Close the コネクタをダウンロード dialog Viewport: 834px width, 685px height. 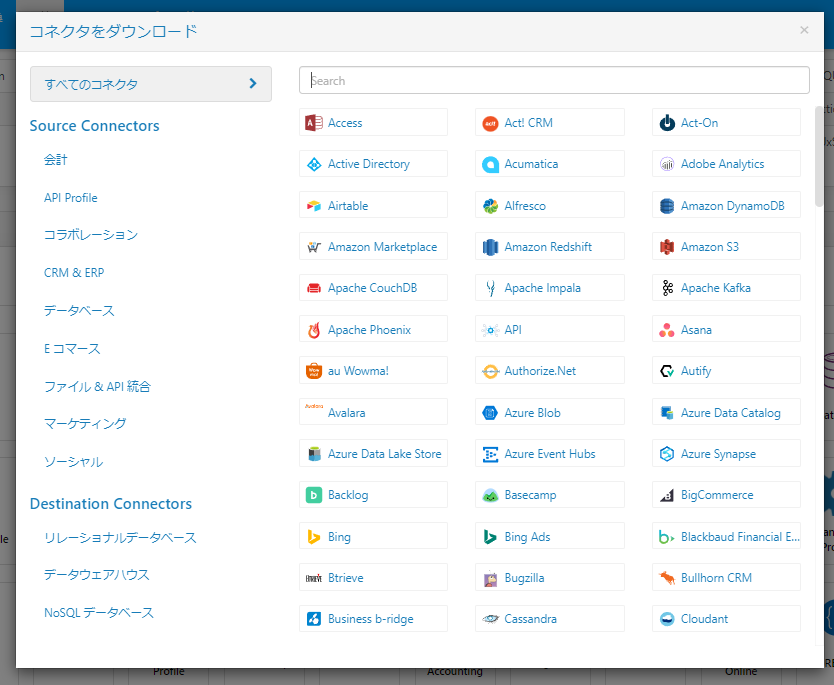pos(804,30)
